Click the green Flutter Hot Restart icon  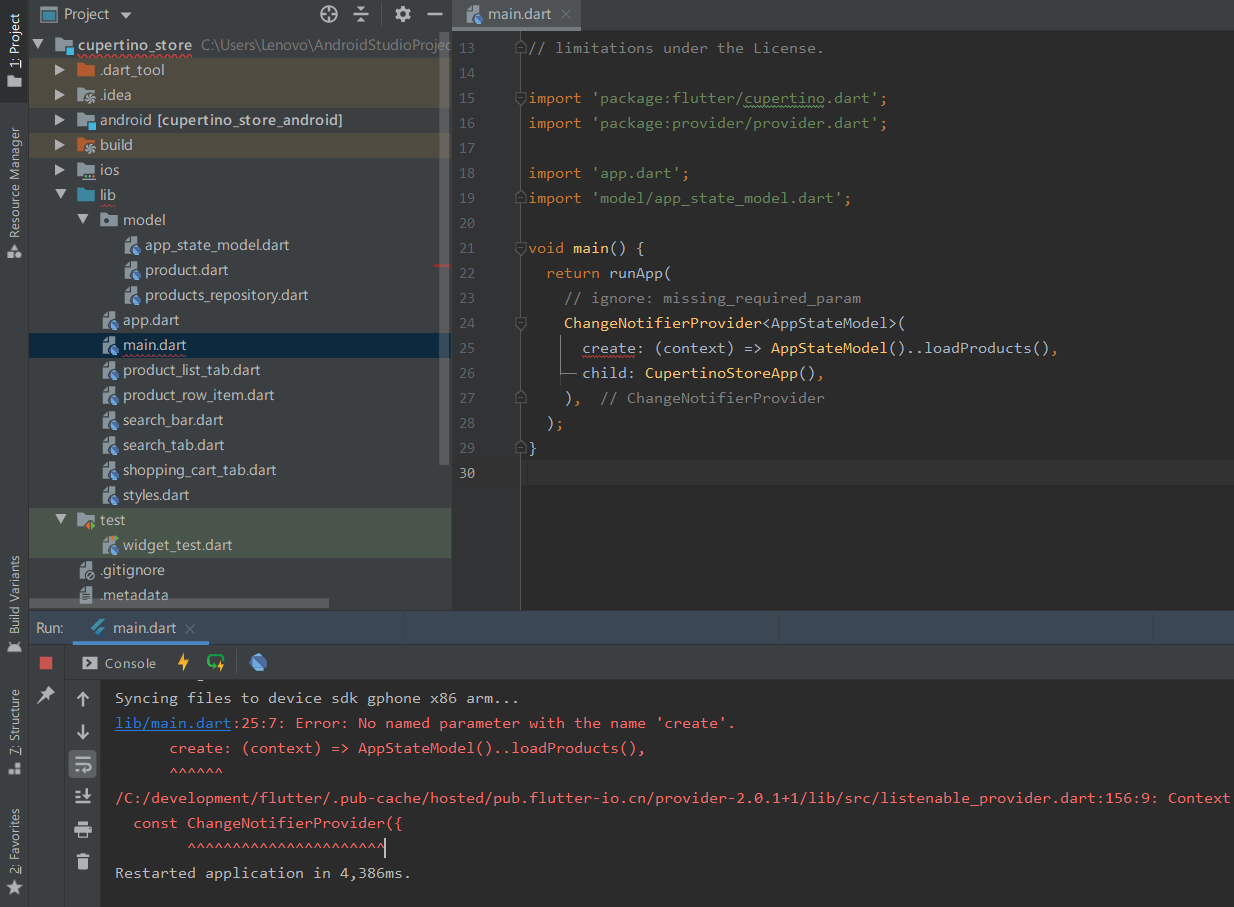(216, 662)
